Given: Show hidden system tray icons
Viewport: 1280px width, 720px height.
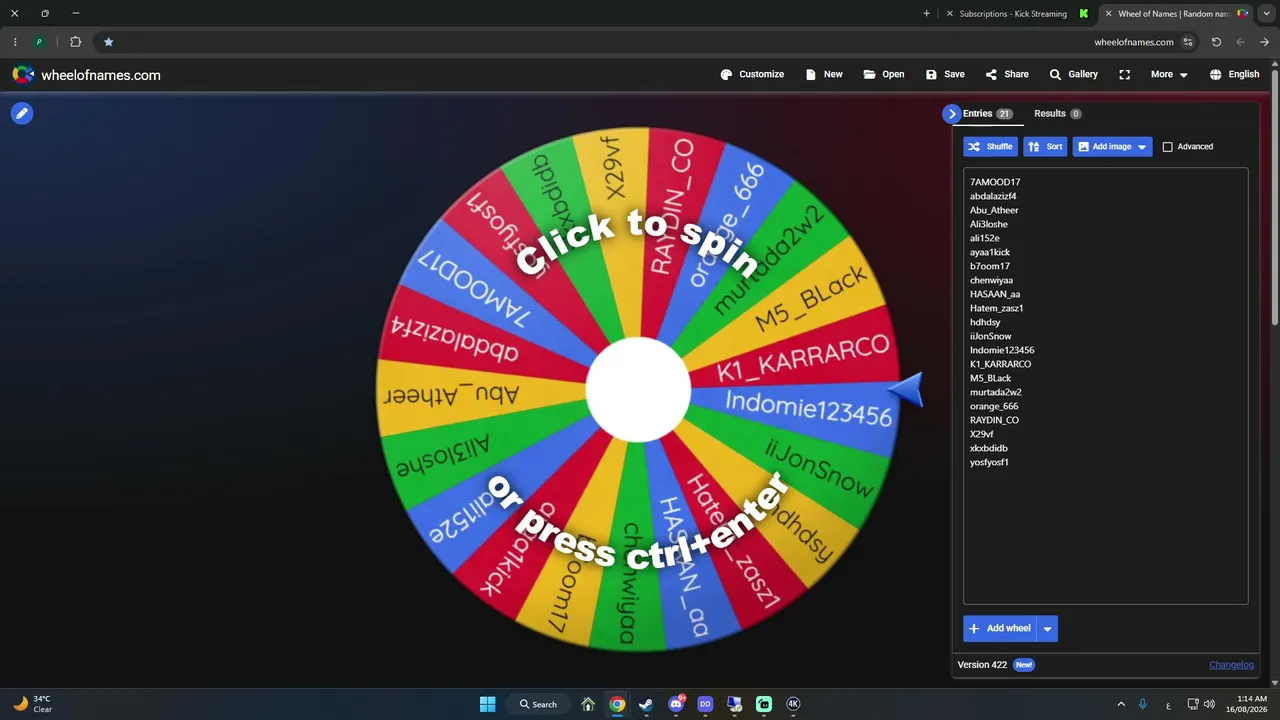Looking at the screenshot, I should click(x=1121, y=704).
